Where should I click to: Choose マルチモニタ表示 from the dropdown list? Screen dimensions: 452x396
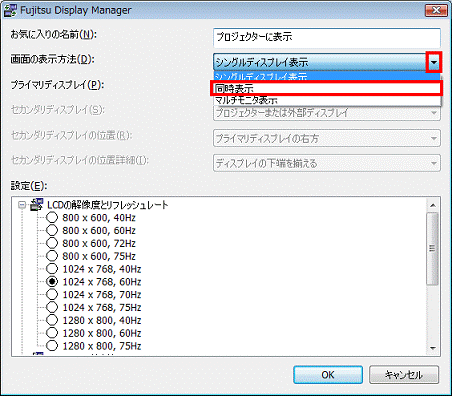(x=327, y=100)
